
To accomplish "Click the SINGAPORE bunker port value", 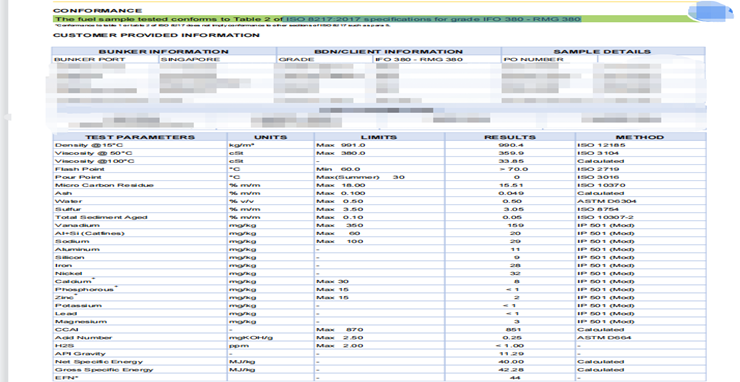I will 190,59.
